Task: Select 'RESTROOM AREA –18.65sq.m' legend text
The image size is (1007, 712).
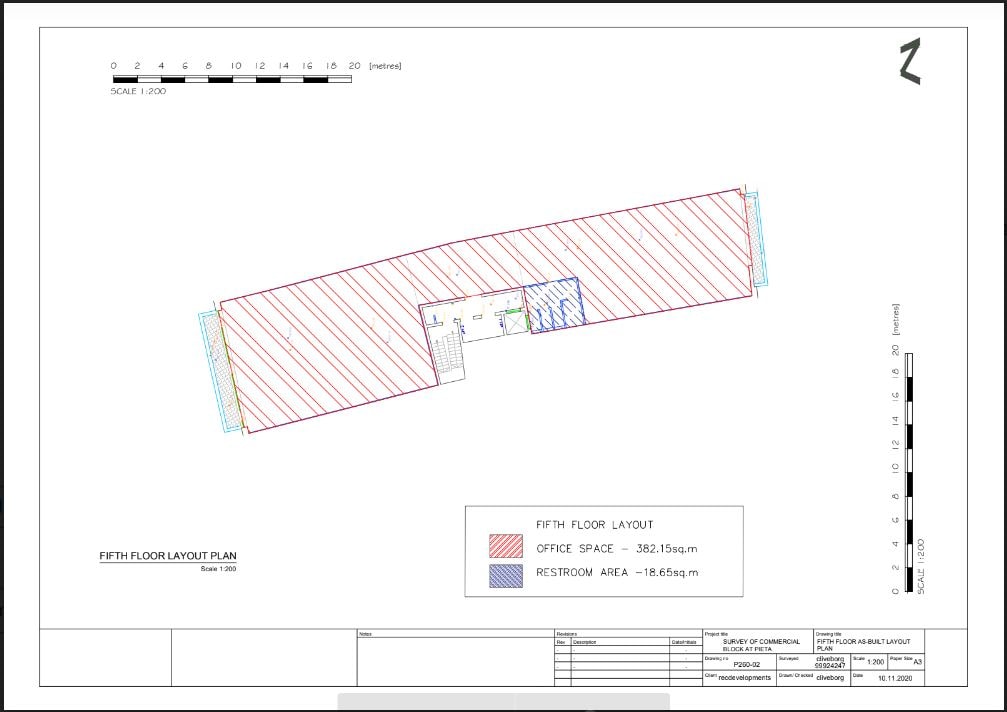Action: 617,573
